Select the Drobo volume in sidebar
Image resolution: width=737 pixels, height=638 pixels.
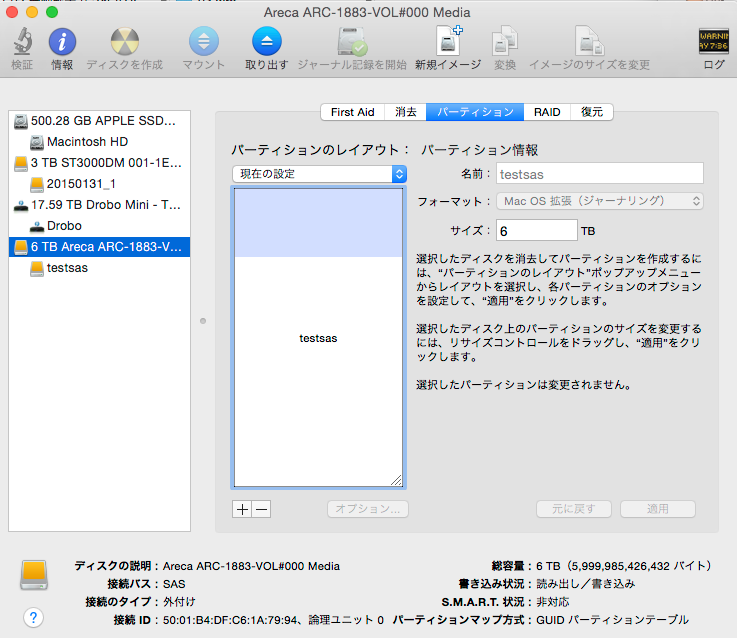[99, 226]
